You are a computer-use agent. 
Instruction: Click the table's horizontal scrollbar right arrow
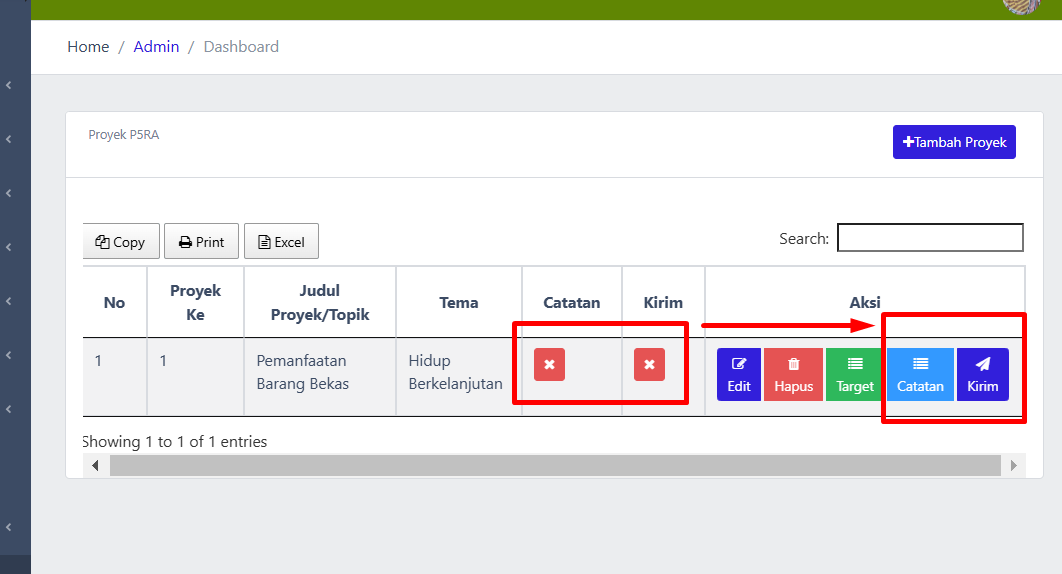tap(1013, 466)
